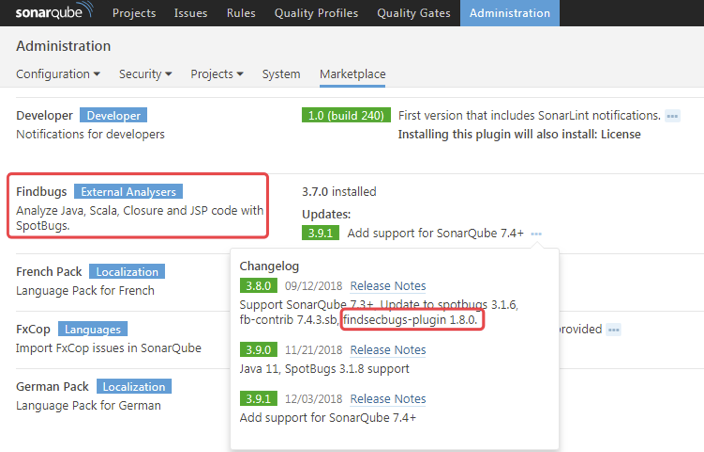Expand the Configuration dropdown
The height and width of the screenshot is (452, 704).
pos(58,74)
